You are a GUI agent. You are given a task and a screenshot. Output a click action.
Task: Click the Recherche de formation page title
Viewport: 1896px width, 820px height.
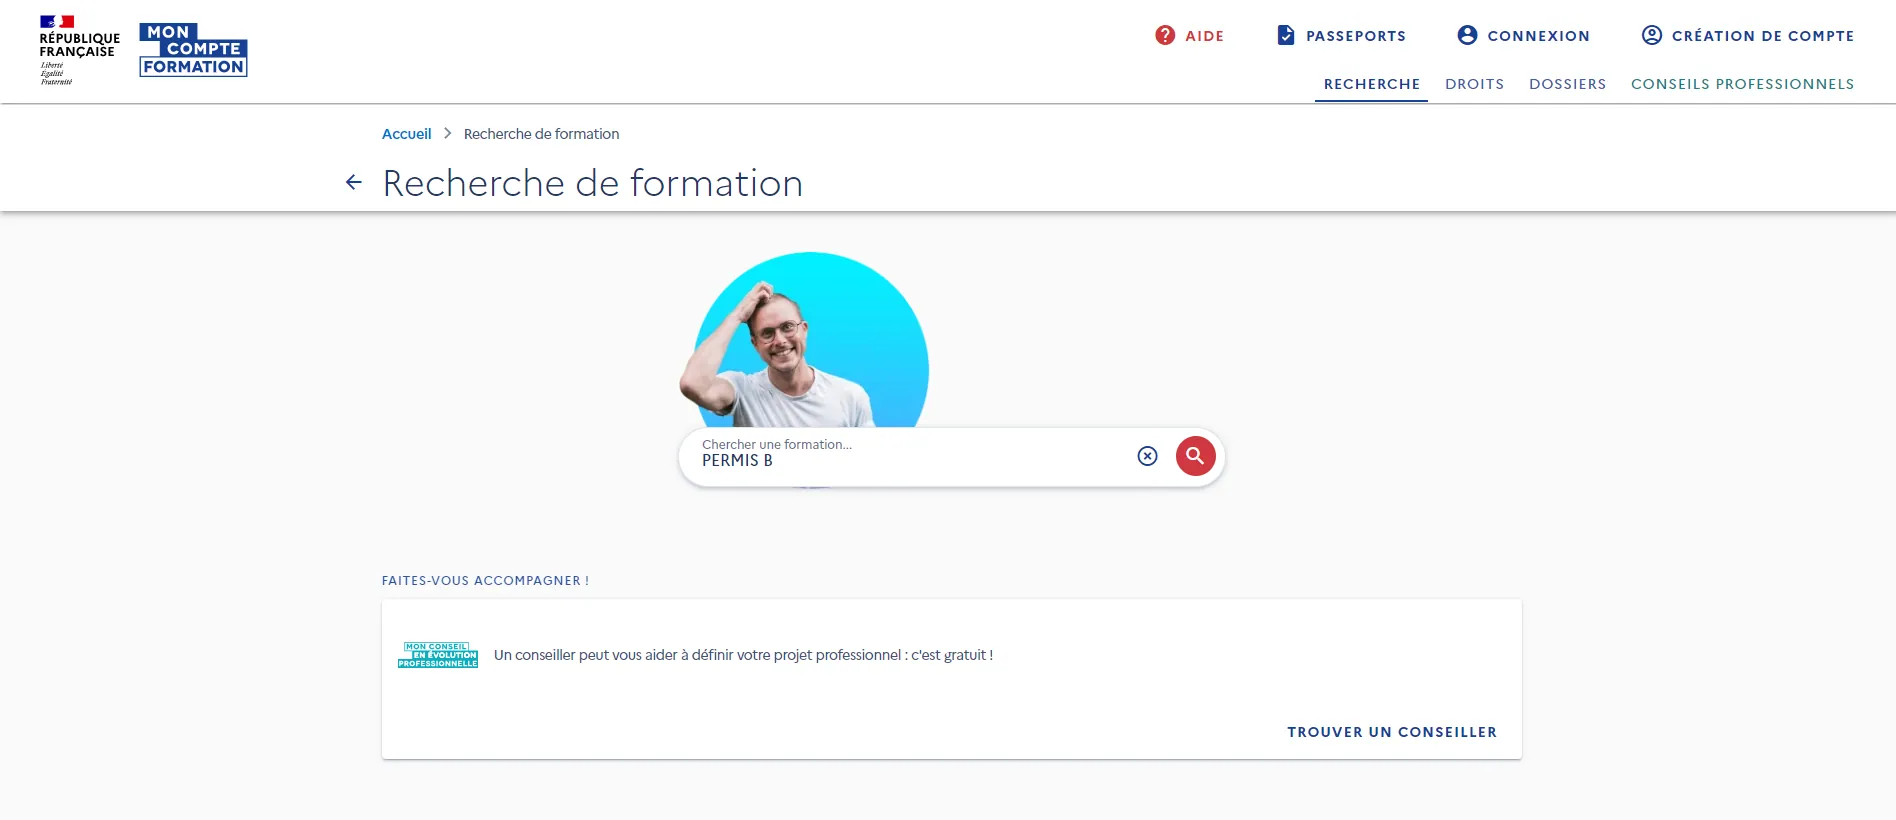[x=592, y=183]
